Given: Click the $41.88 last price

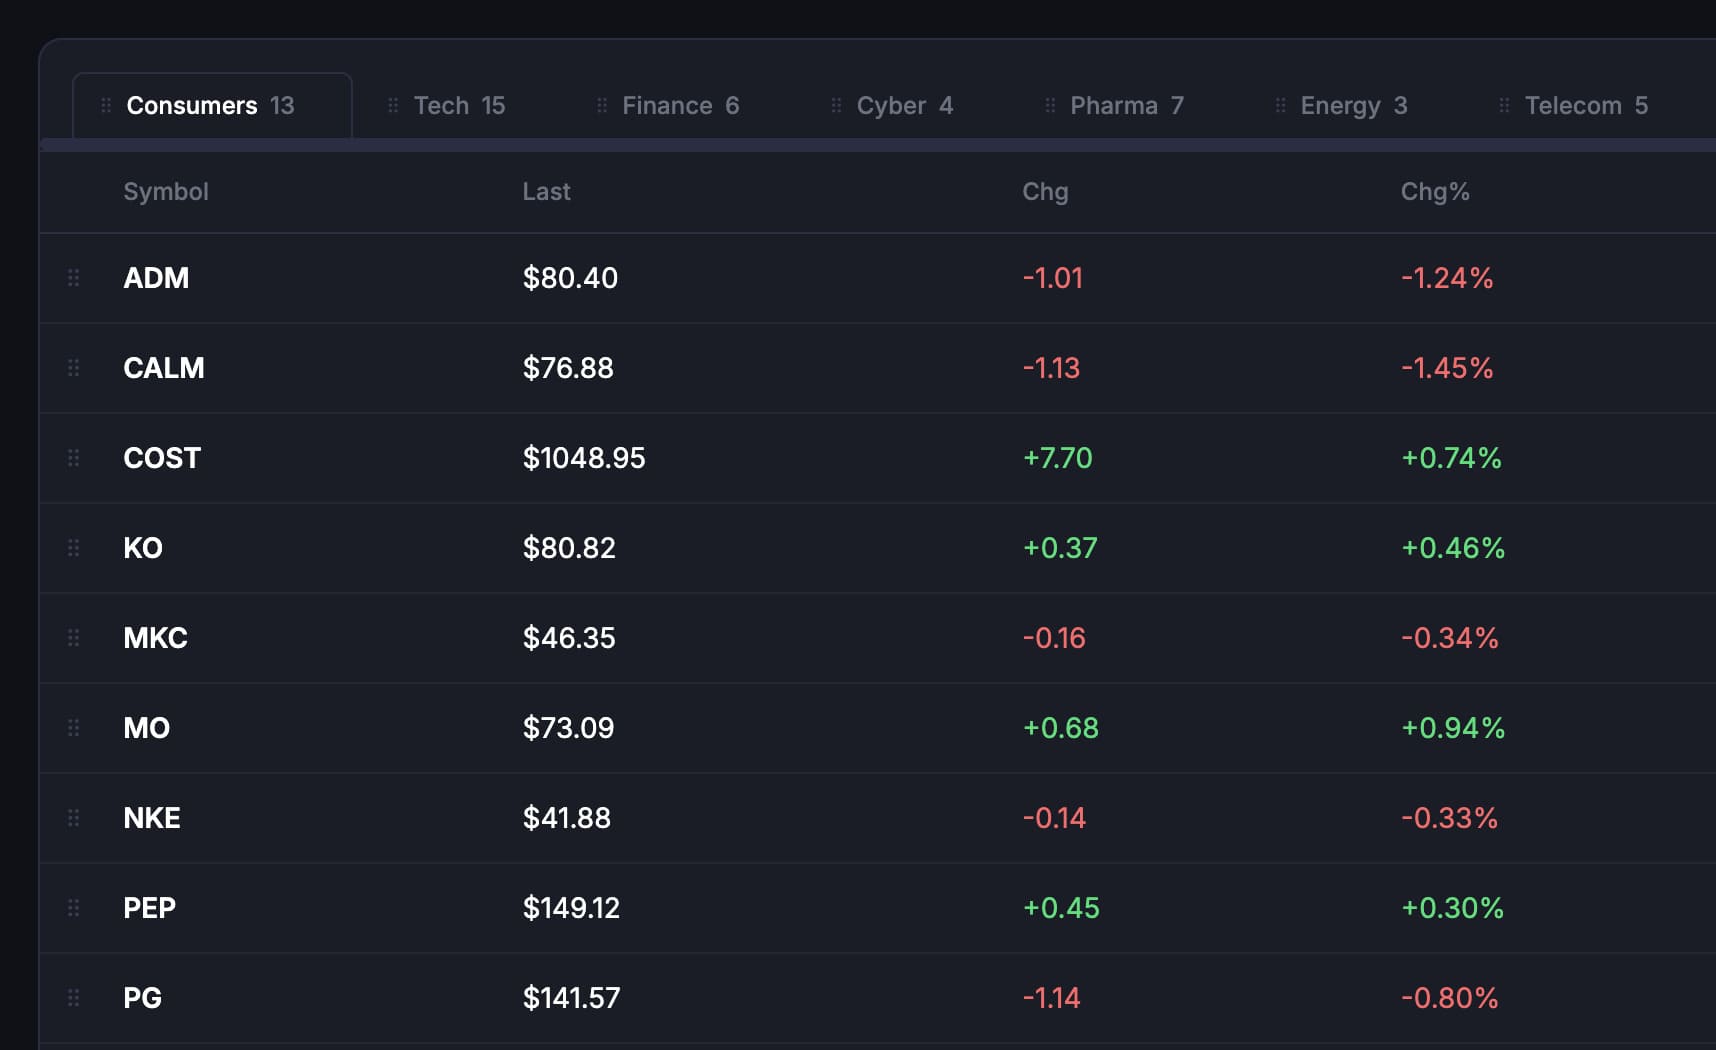Looking at the screenshot, I should (x=567, y=818).
